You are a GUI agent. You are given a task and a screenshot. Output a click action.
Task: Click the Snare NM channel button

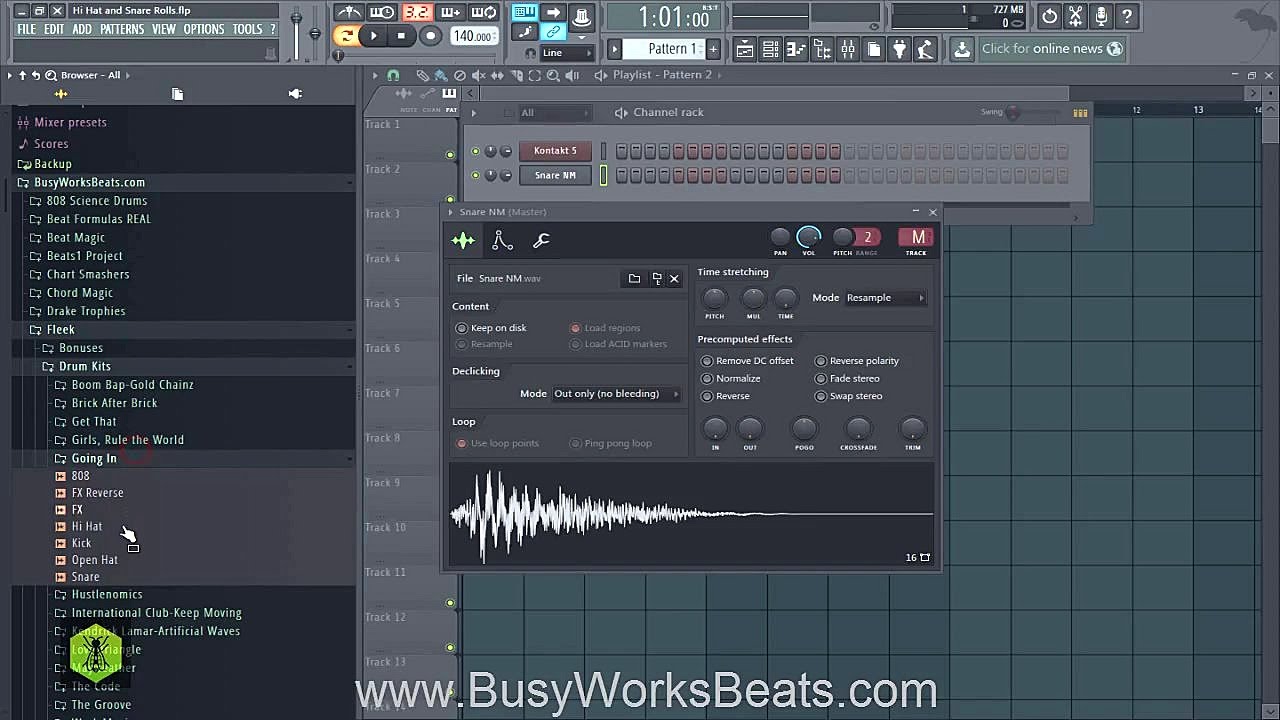(x=555, y=175)
